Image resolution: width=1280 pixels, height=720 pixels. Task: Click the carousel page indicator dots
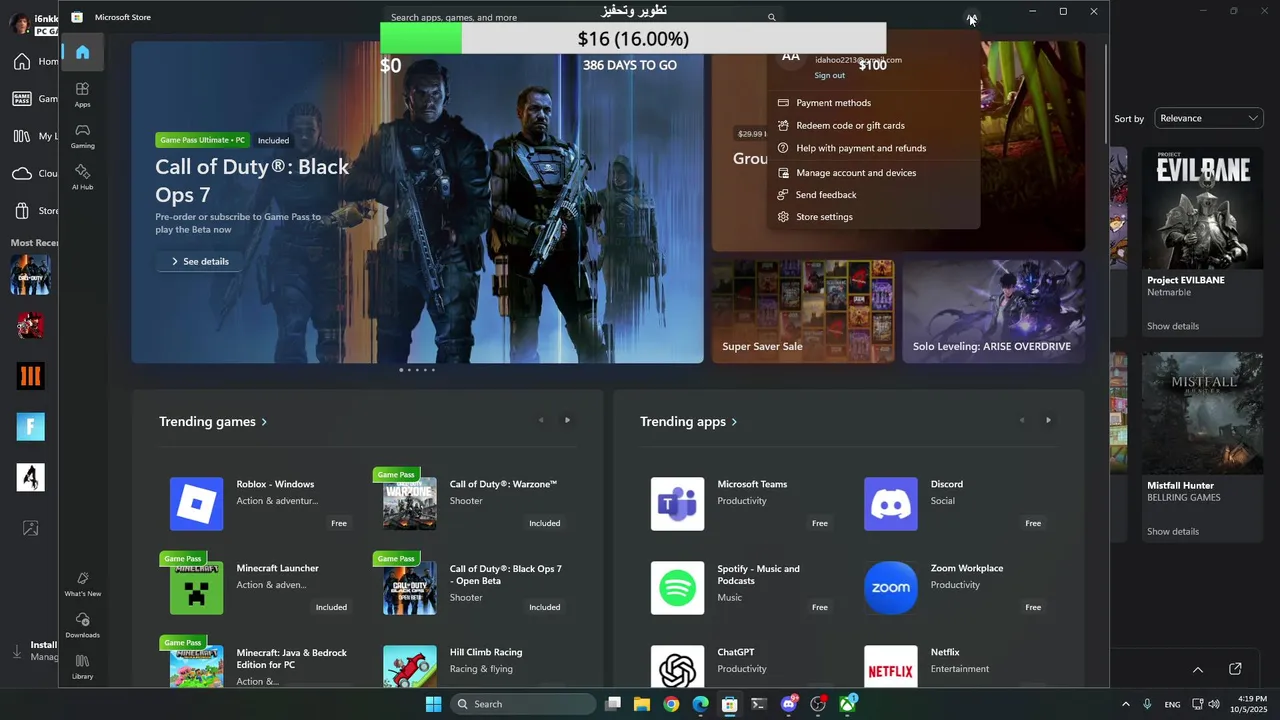(x=417, y=370)
